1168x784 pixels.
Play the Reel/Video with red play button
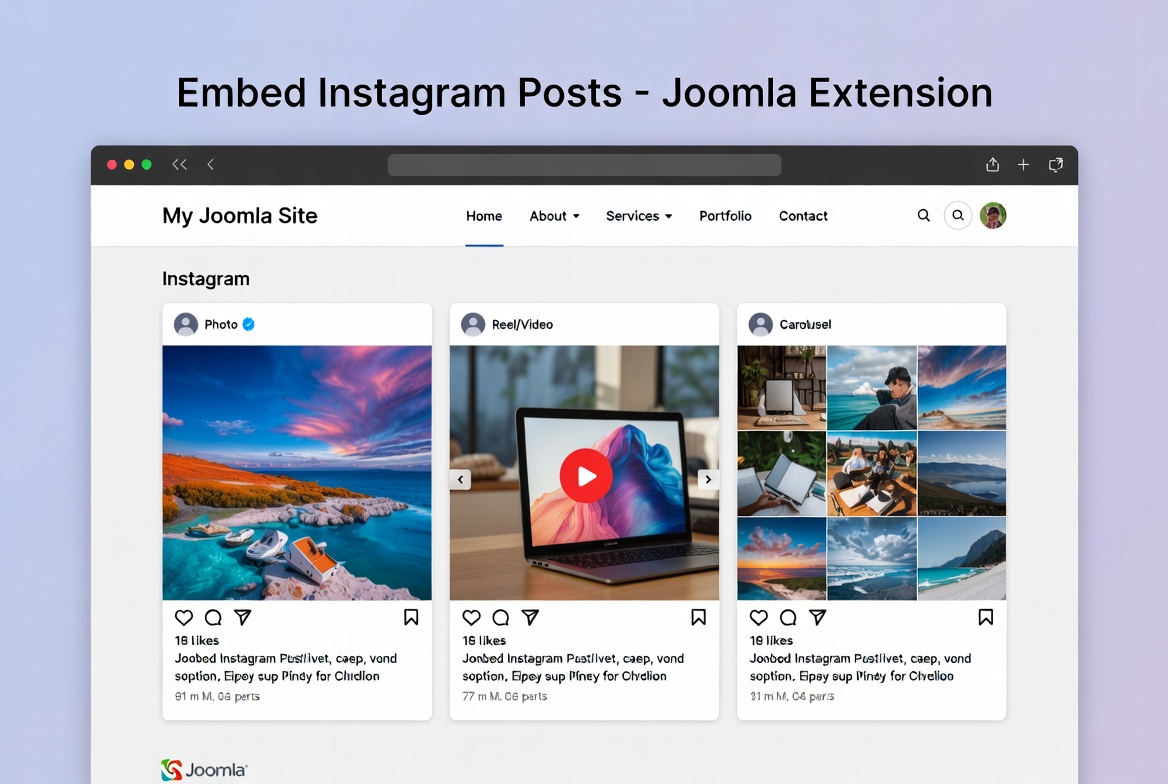click(586, 475)
